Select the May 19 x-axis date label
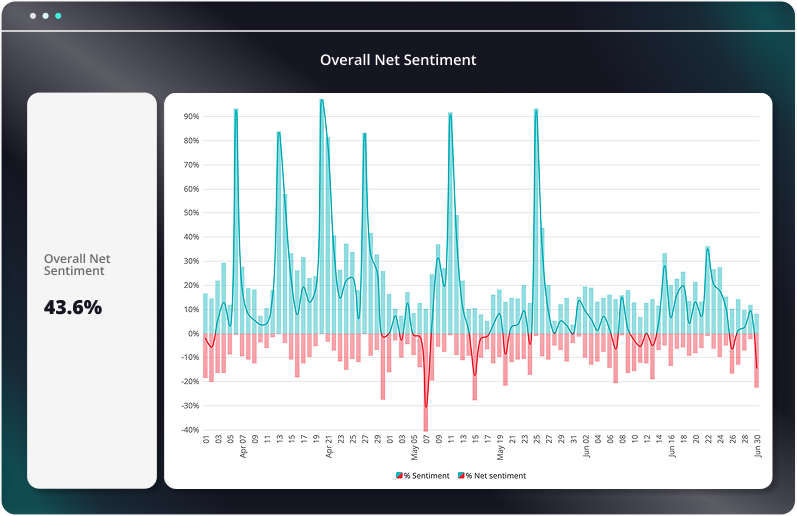The width and height of the screenshot is (797, 516). point(500,448)
